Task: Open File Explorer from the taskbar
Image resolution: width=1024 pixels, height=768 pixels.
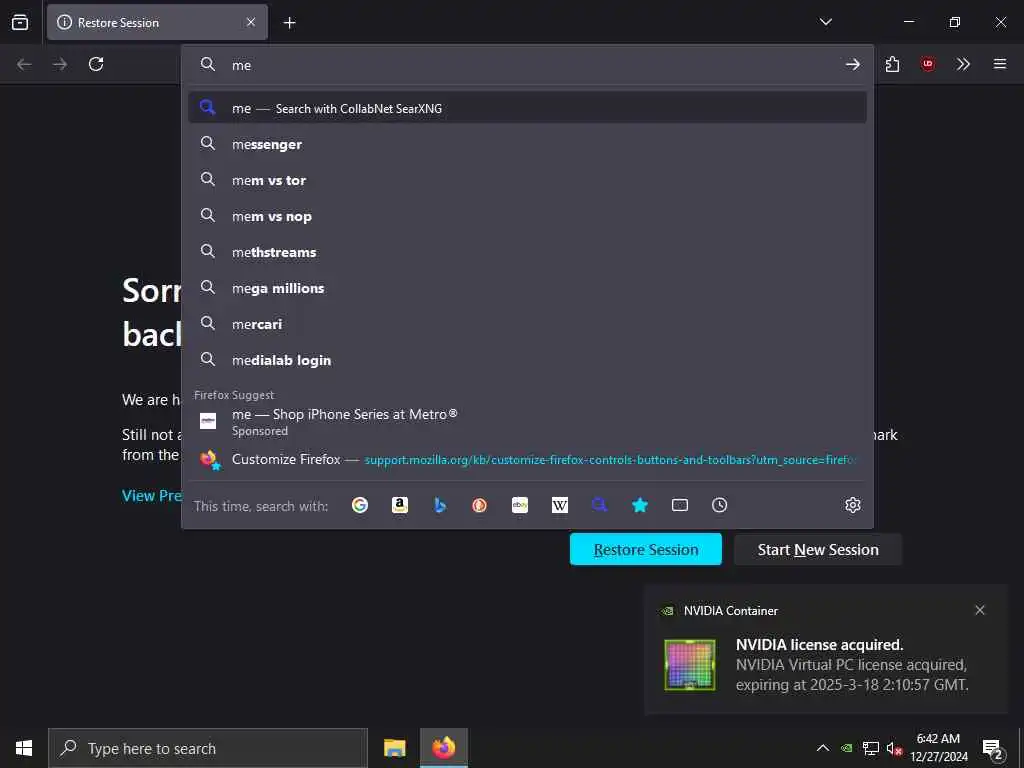Action: pos(394,748)
